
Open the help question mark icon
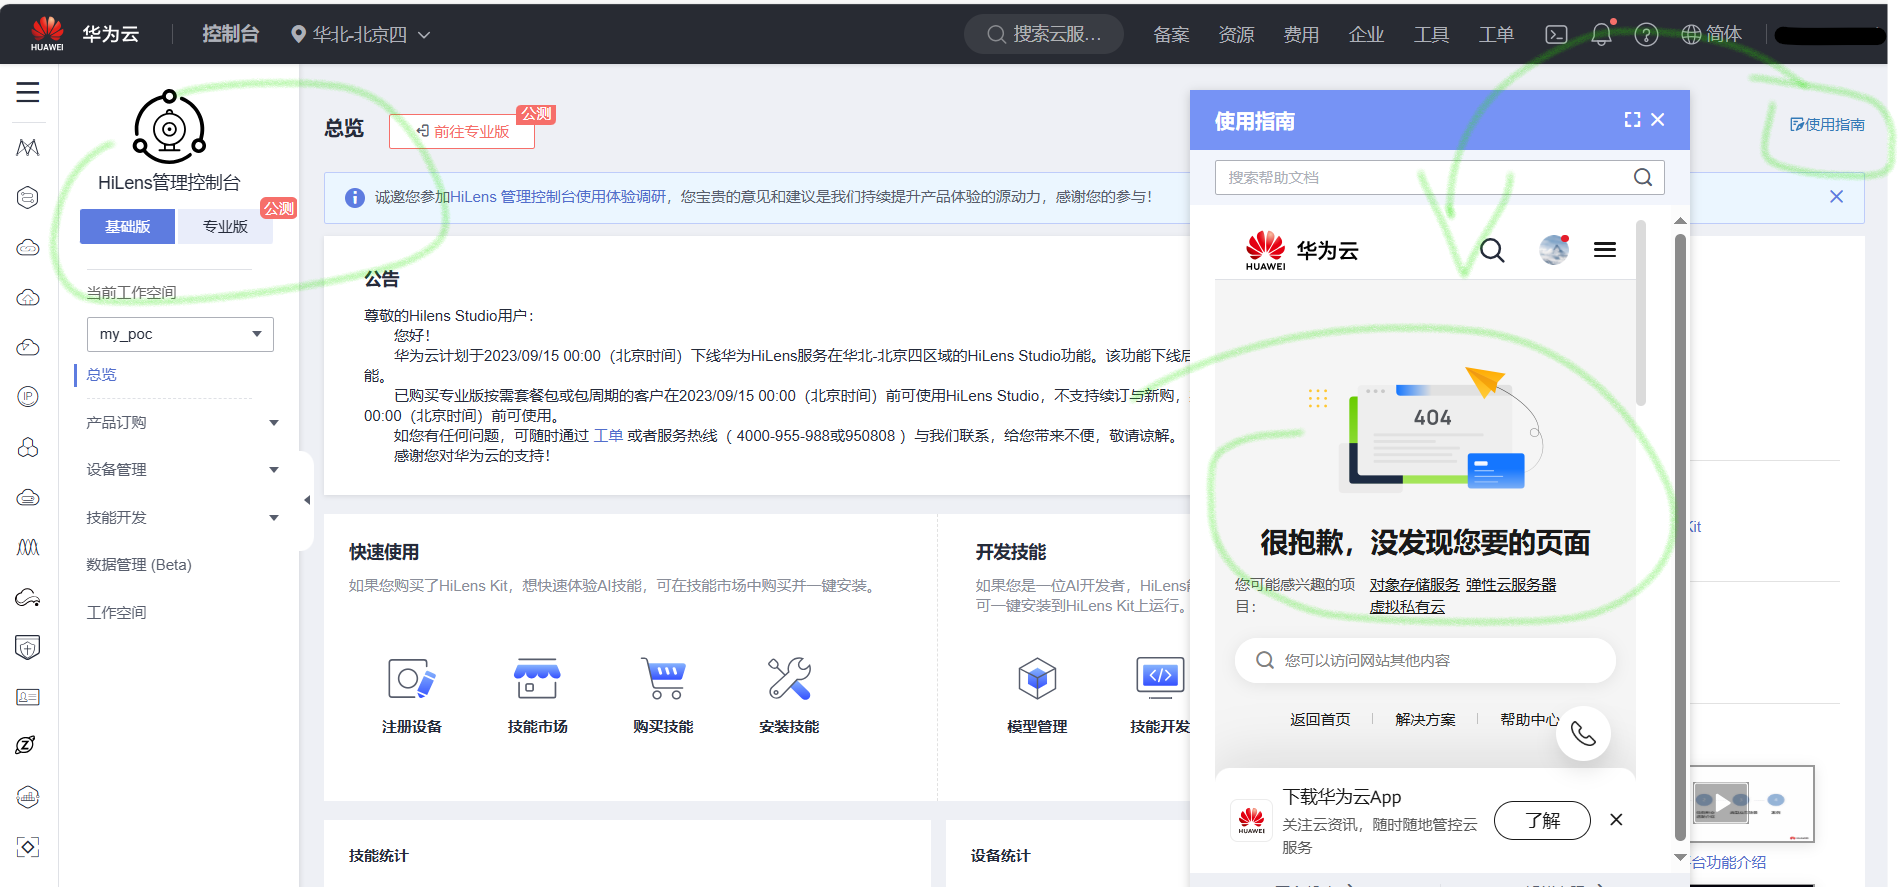click(1646, 34)
